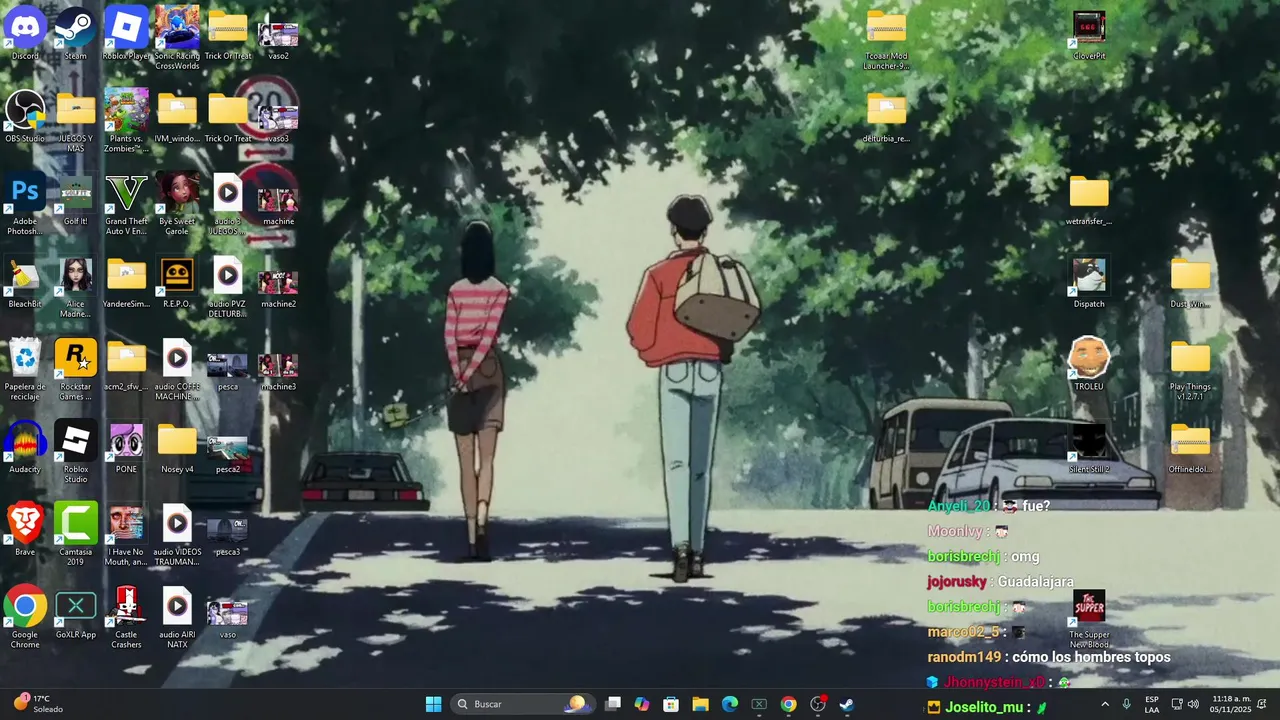
Task: Open Task View from the taskbar
Action: (614, 704)
